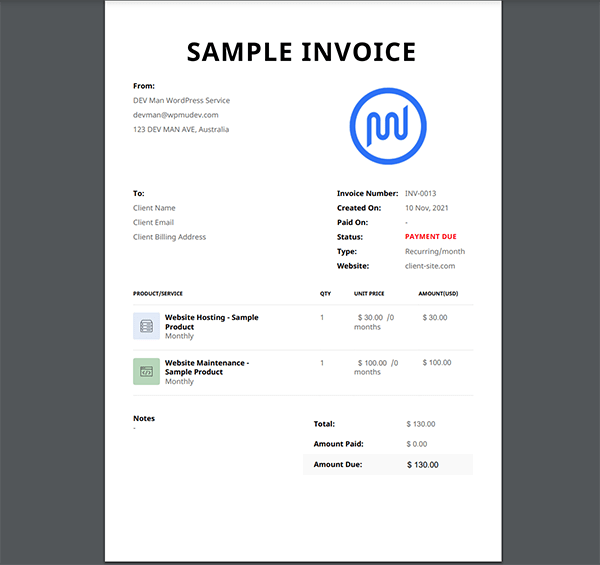
Task: Select Website Hosting - Sample Product name
Action: (x=212, y=322)
